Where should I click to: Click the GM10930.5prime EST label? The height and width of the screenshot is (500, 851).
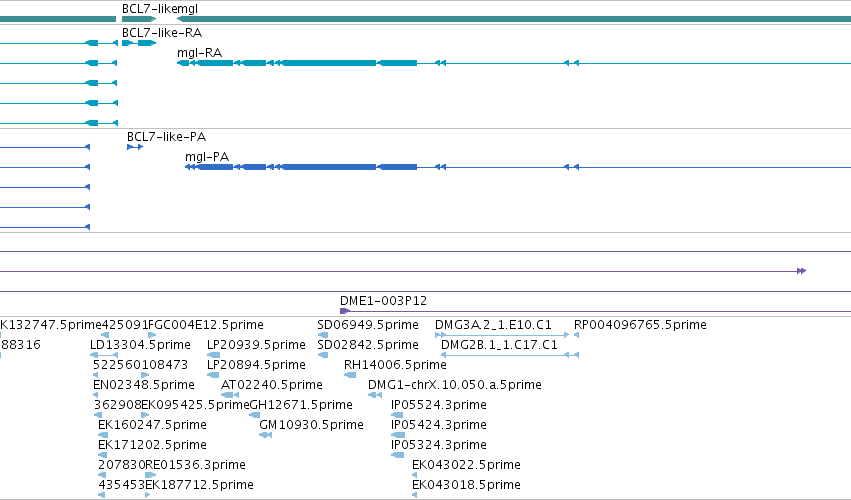pos(312,425)
